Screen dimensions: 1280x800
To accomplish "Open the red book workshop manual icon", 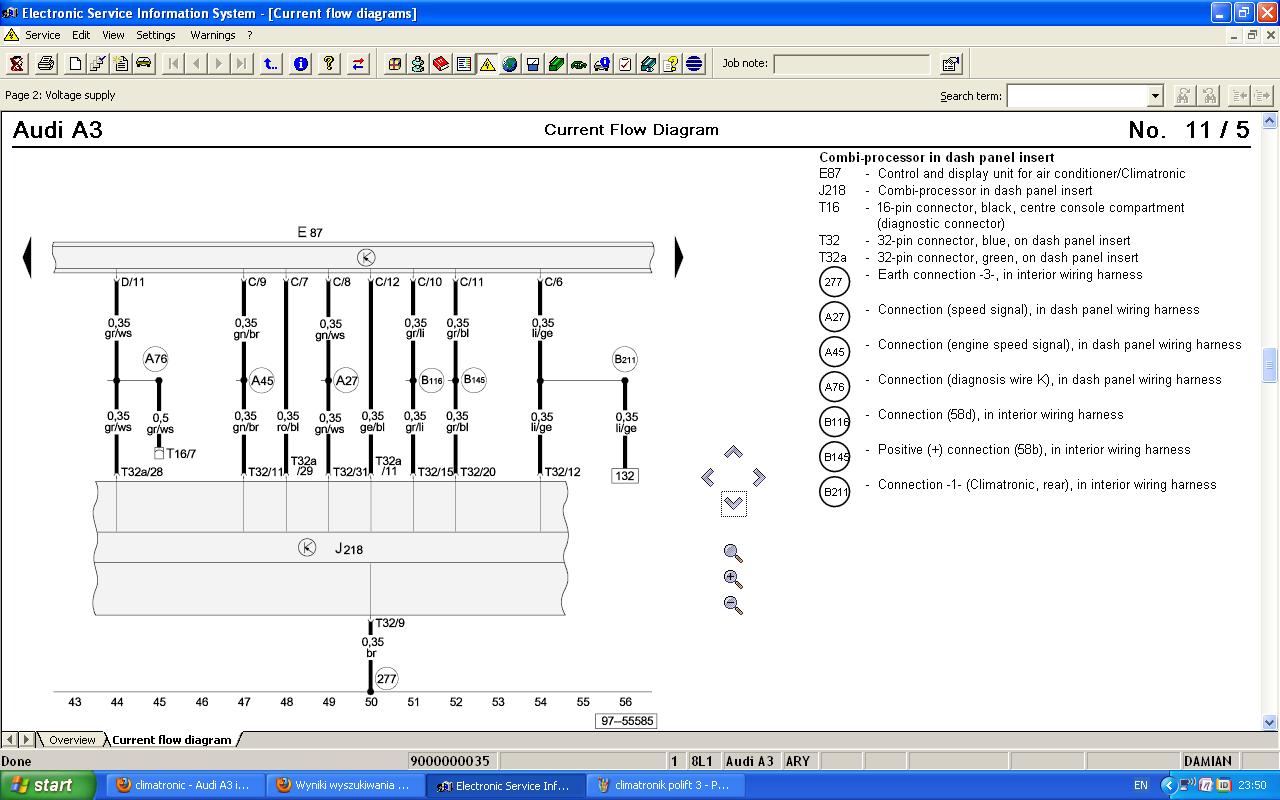I will 441,64.
